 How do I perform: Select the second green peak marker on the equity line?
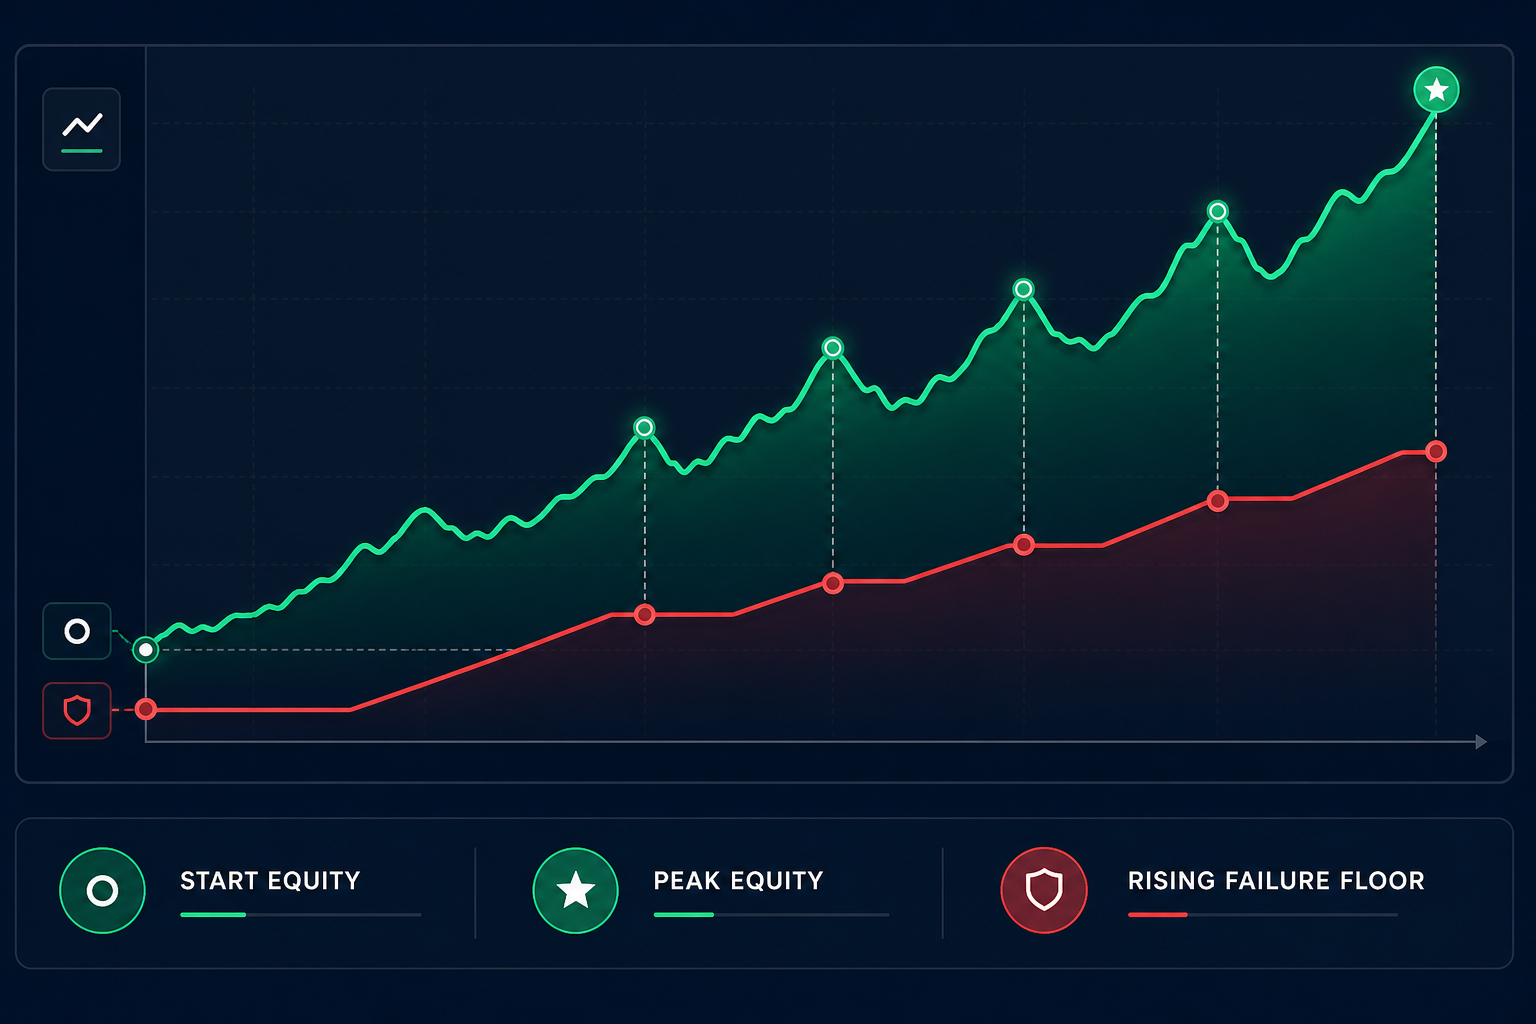(x=833, y=348)
